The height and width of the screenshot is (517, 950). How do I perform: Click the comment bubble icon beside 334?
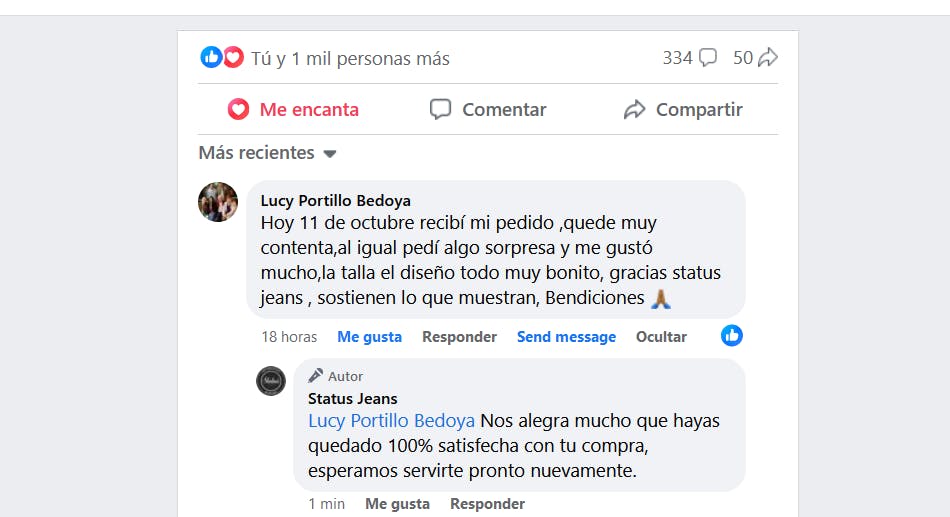(x=708, y=58)
